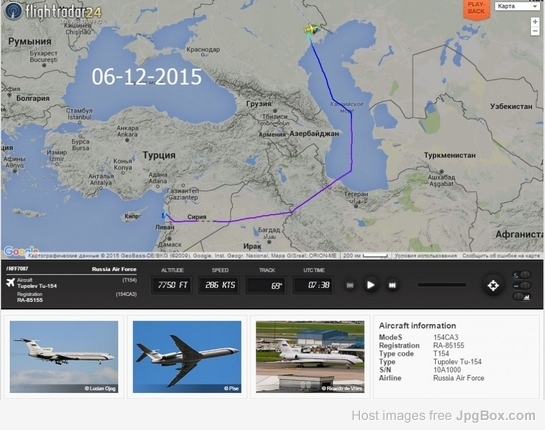The image size is (545, 430).
Task: Start playback with the play button
Action: pyautogui.click(x=371, y=285)
